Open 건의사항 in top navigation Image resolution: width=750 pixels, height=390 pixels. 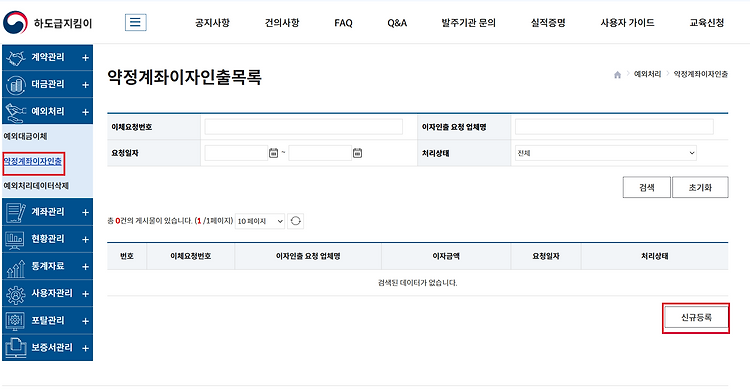tap(282, 22)
